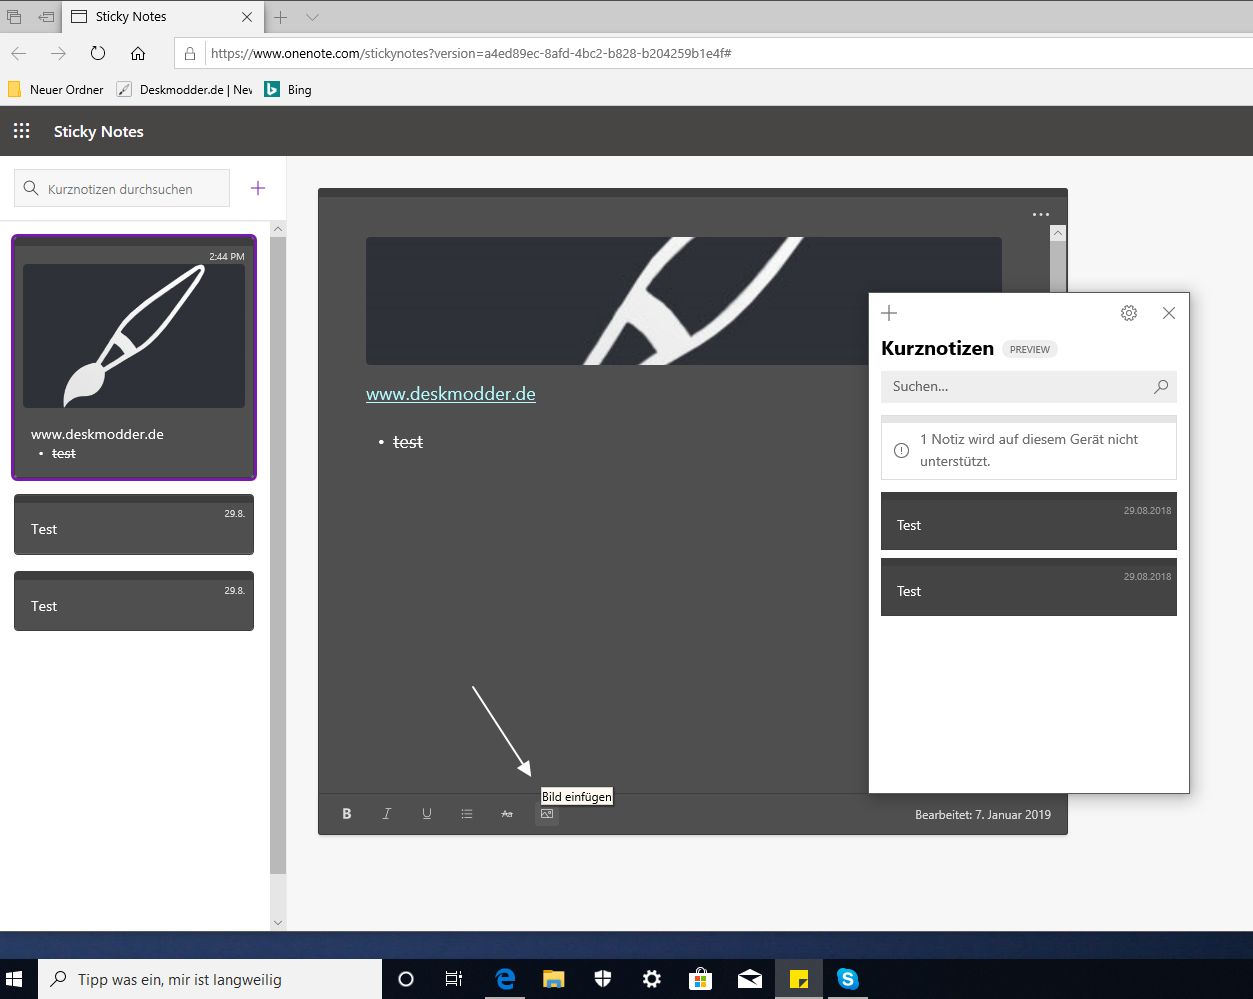The width and height of the screenshot is (1253, 999).
Task: Open settings gear in the Kurznotizen window
Action: coord(1129,313)
